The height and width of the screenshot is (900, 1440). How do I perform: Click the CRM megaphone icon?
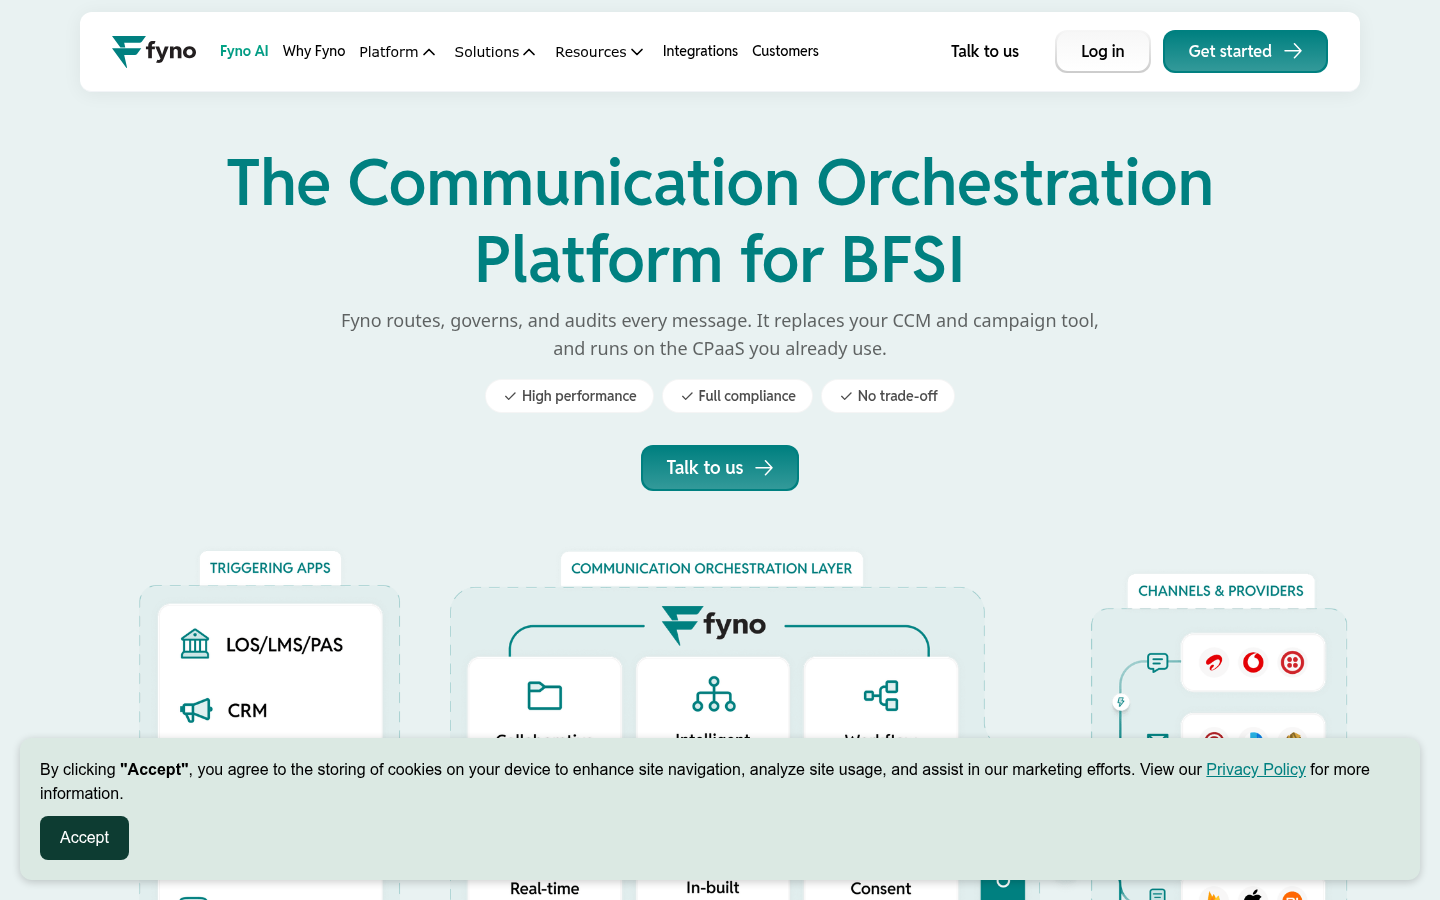pyautogui.click(x=196, y=710)
